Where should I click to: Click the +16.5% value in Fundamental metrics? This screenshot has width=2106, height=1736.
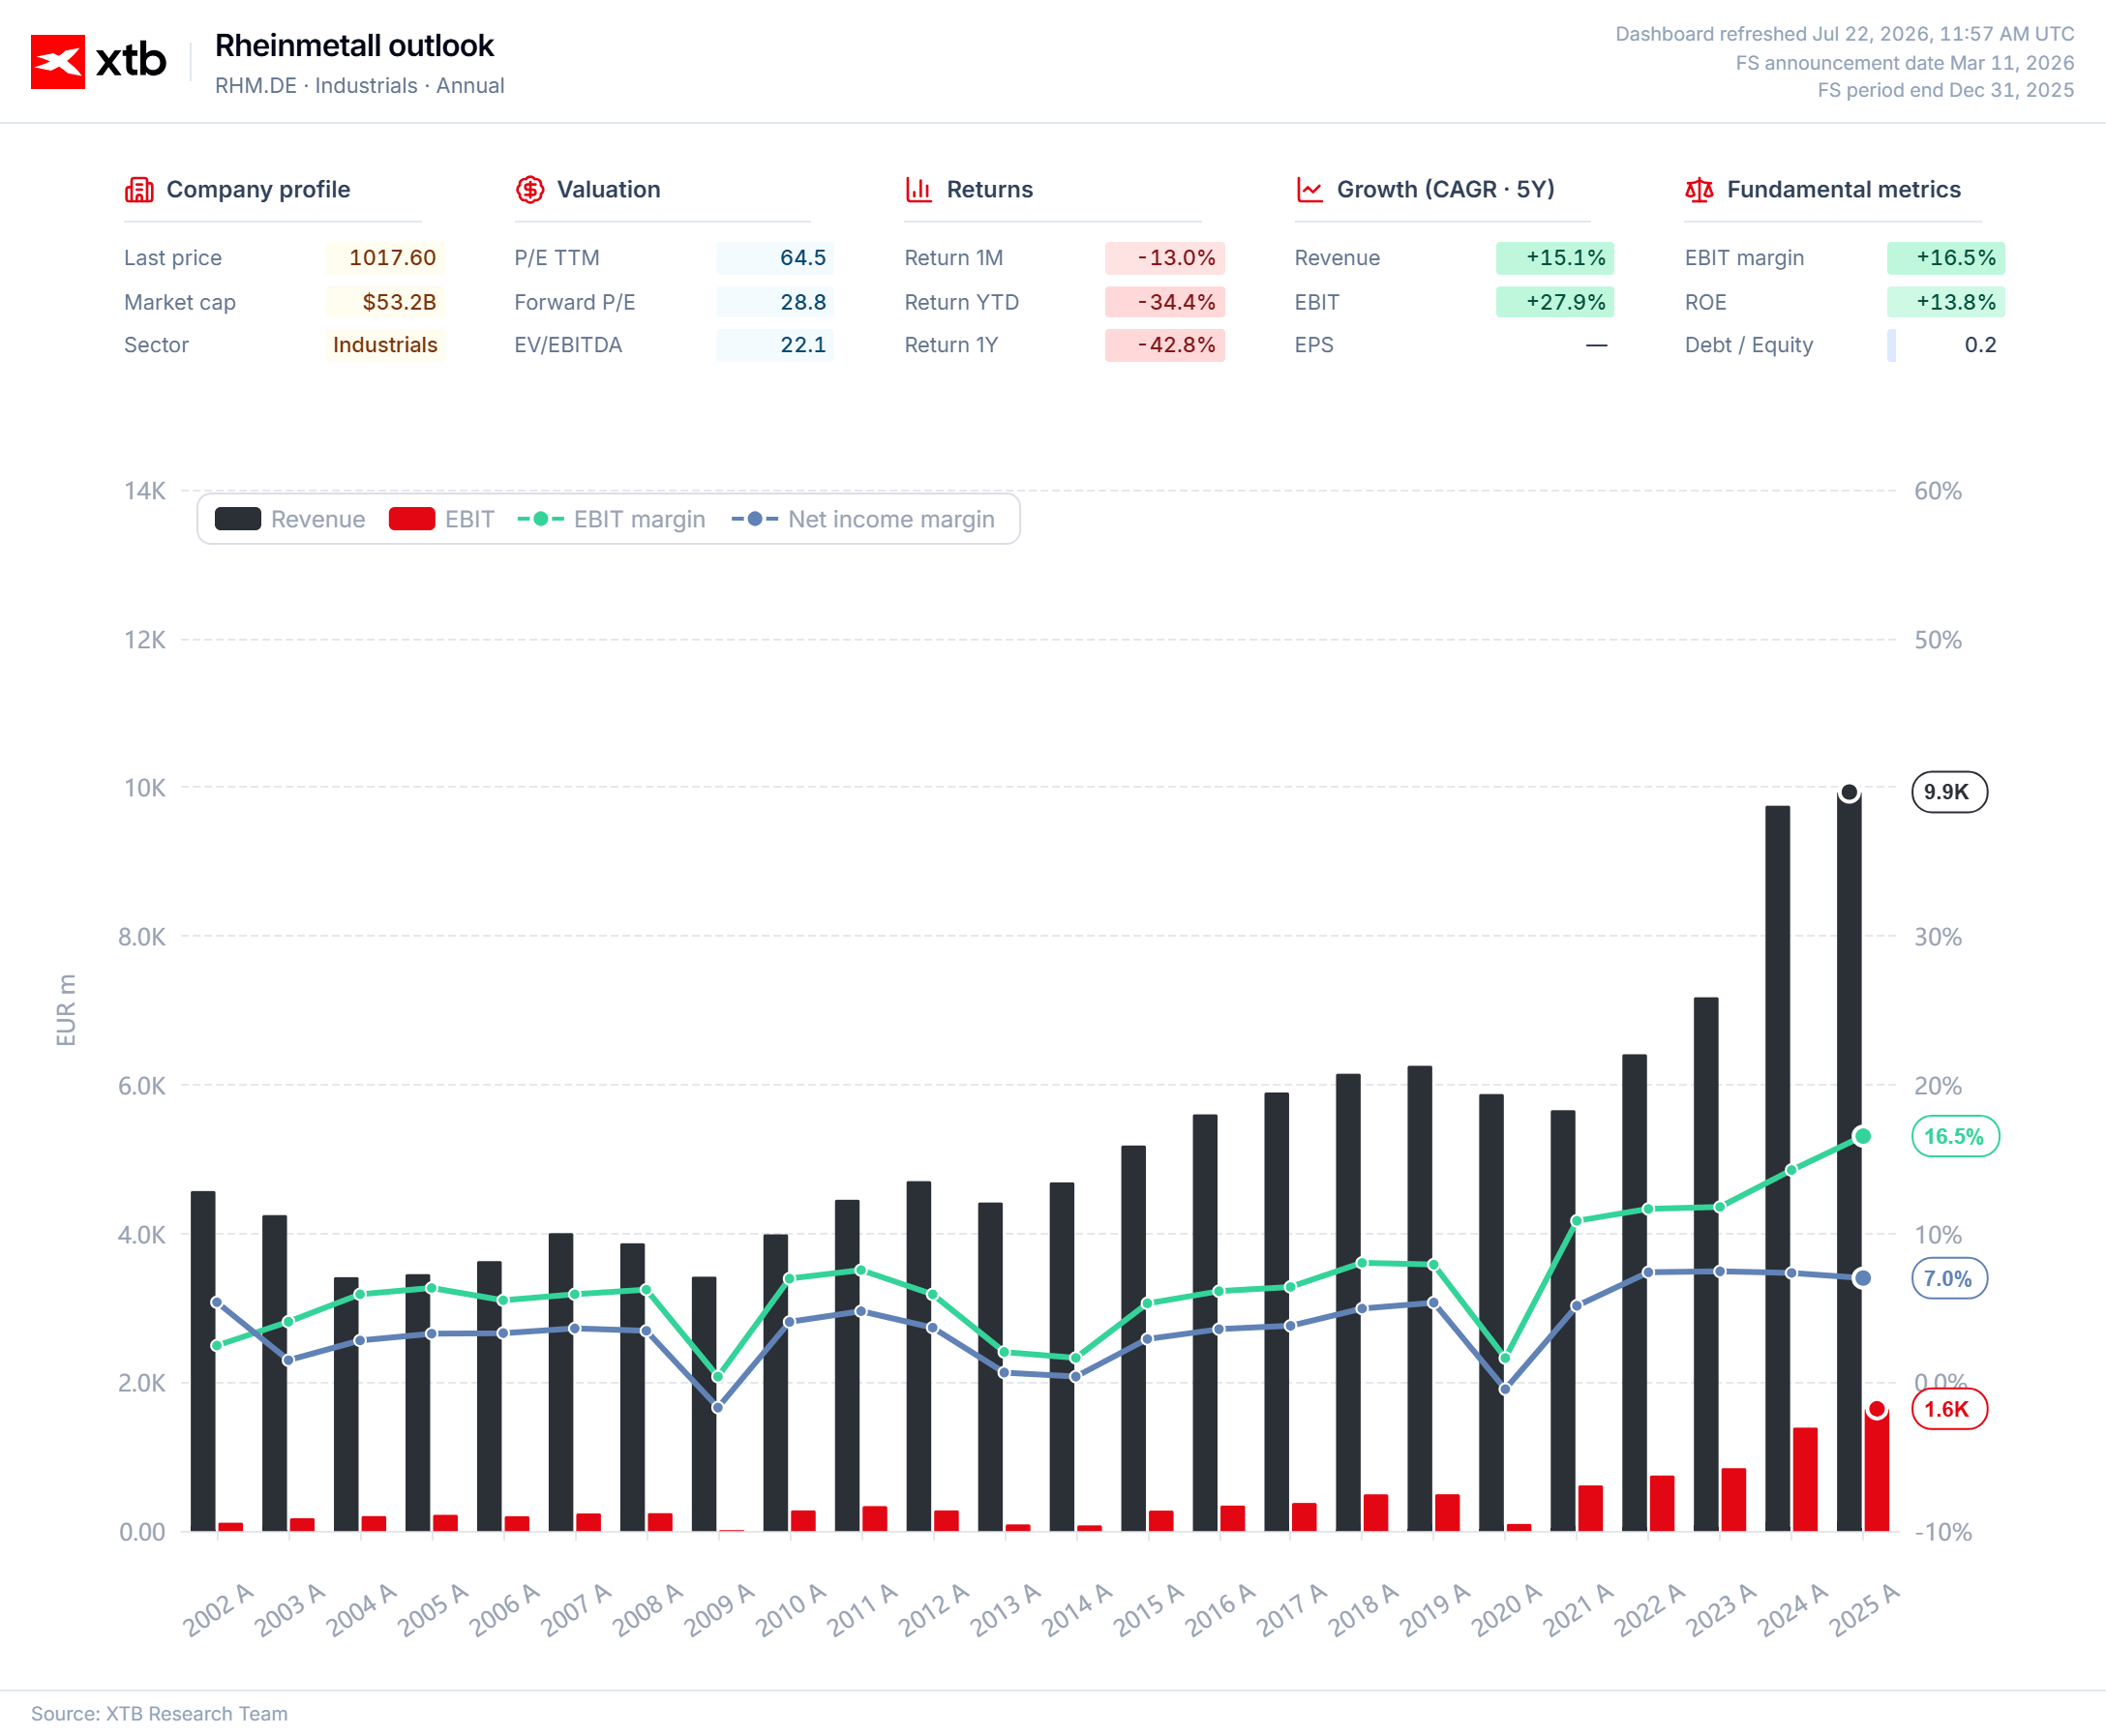point(1946,258)
